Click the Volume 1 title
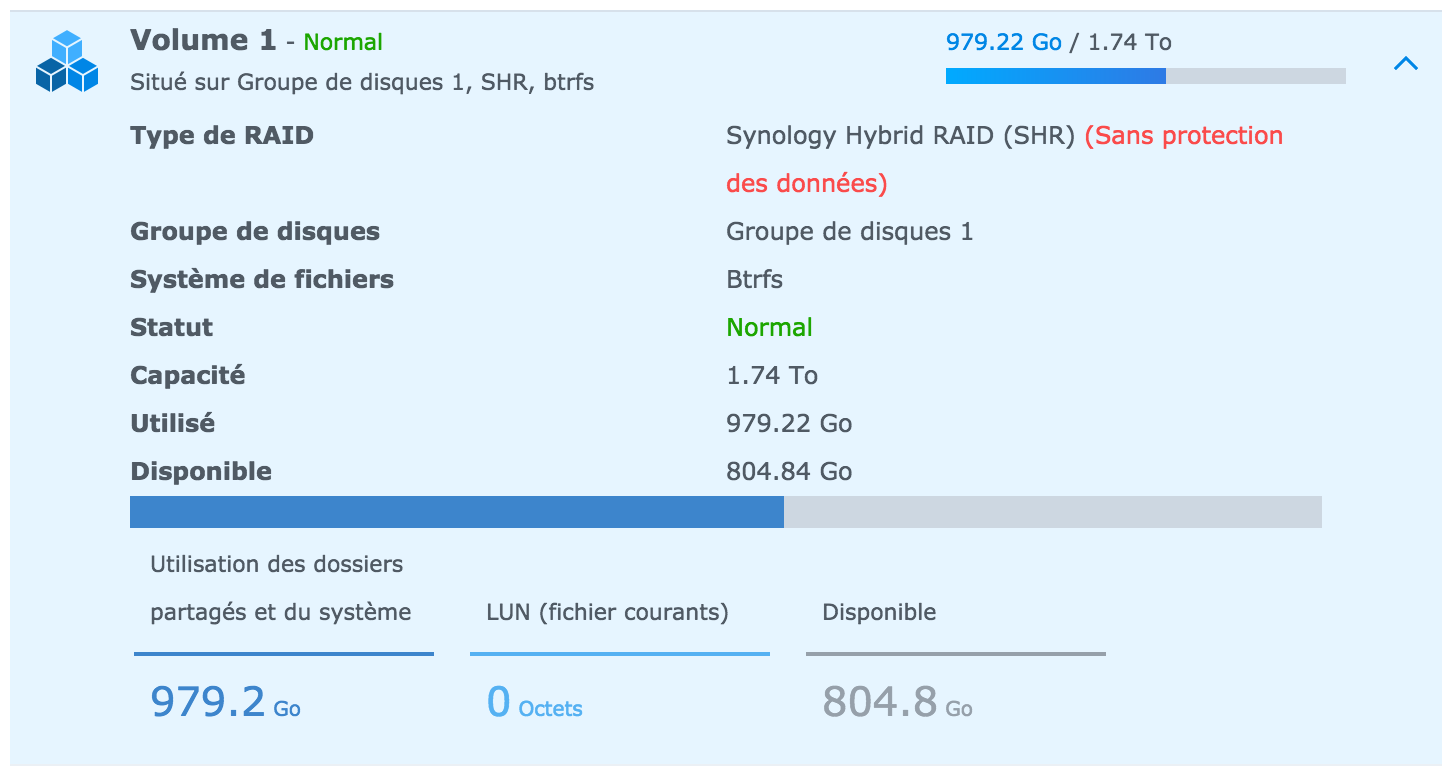The height and width of the screenshot is (776, 1446). [x=203, y=40]
